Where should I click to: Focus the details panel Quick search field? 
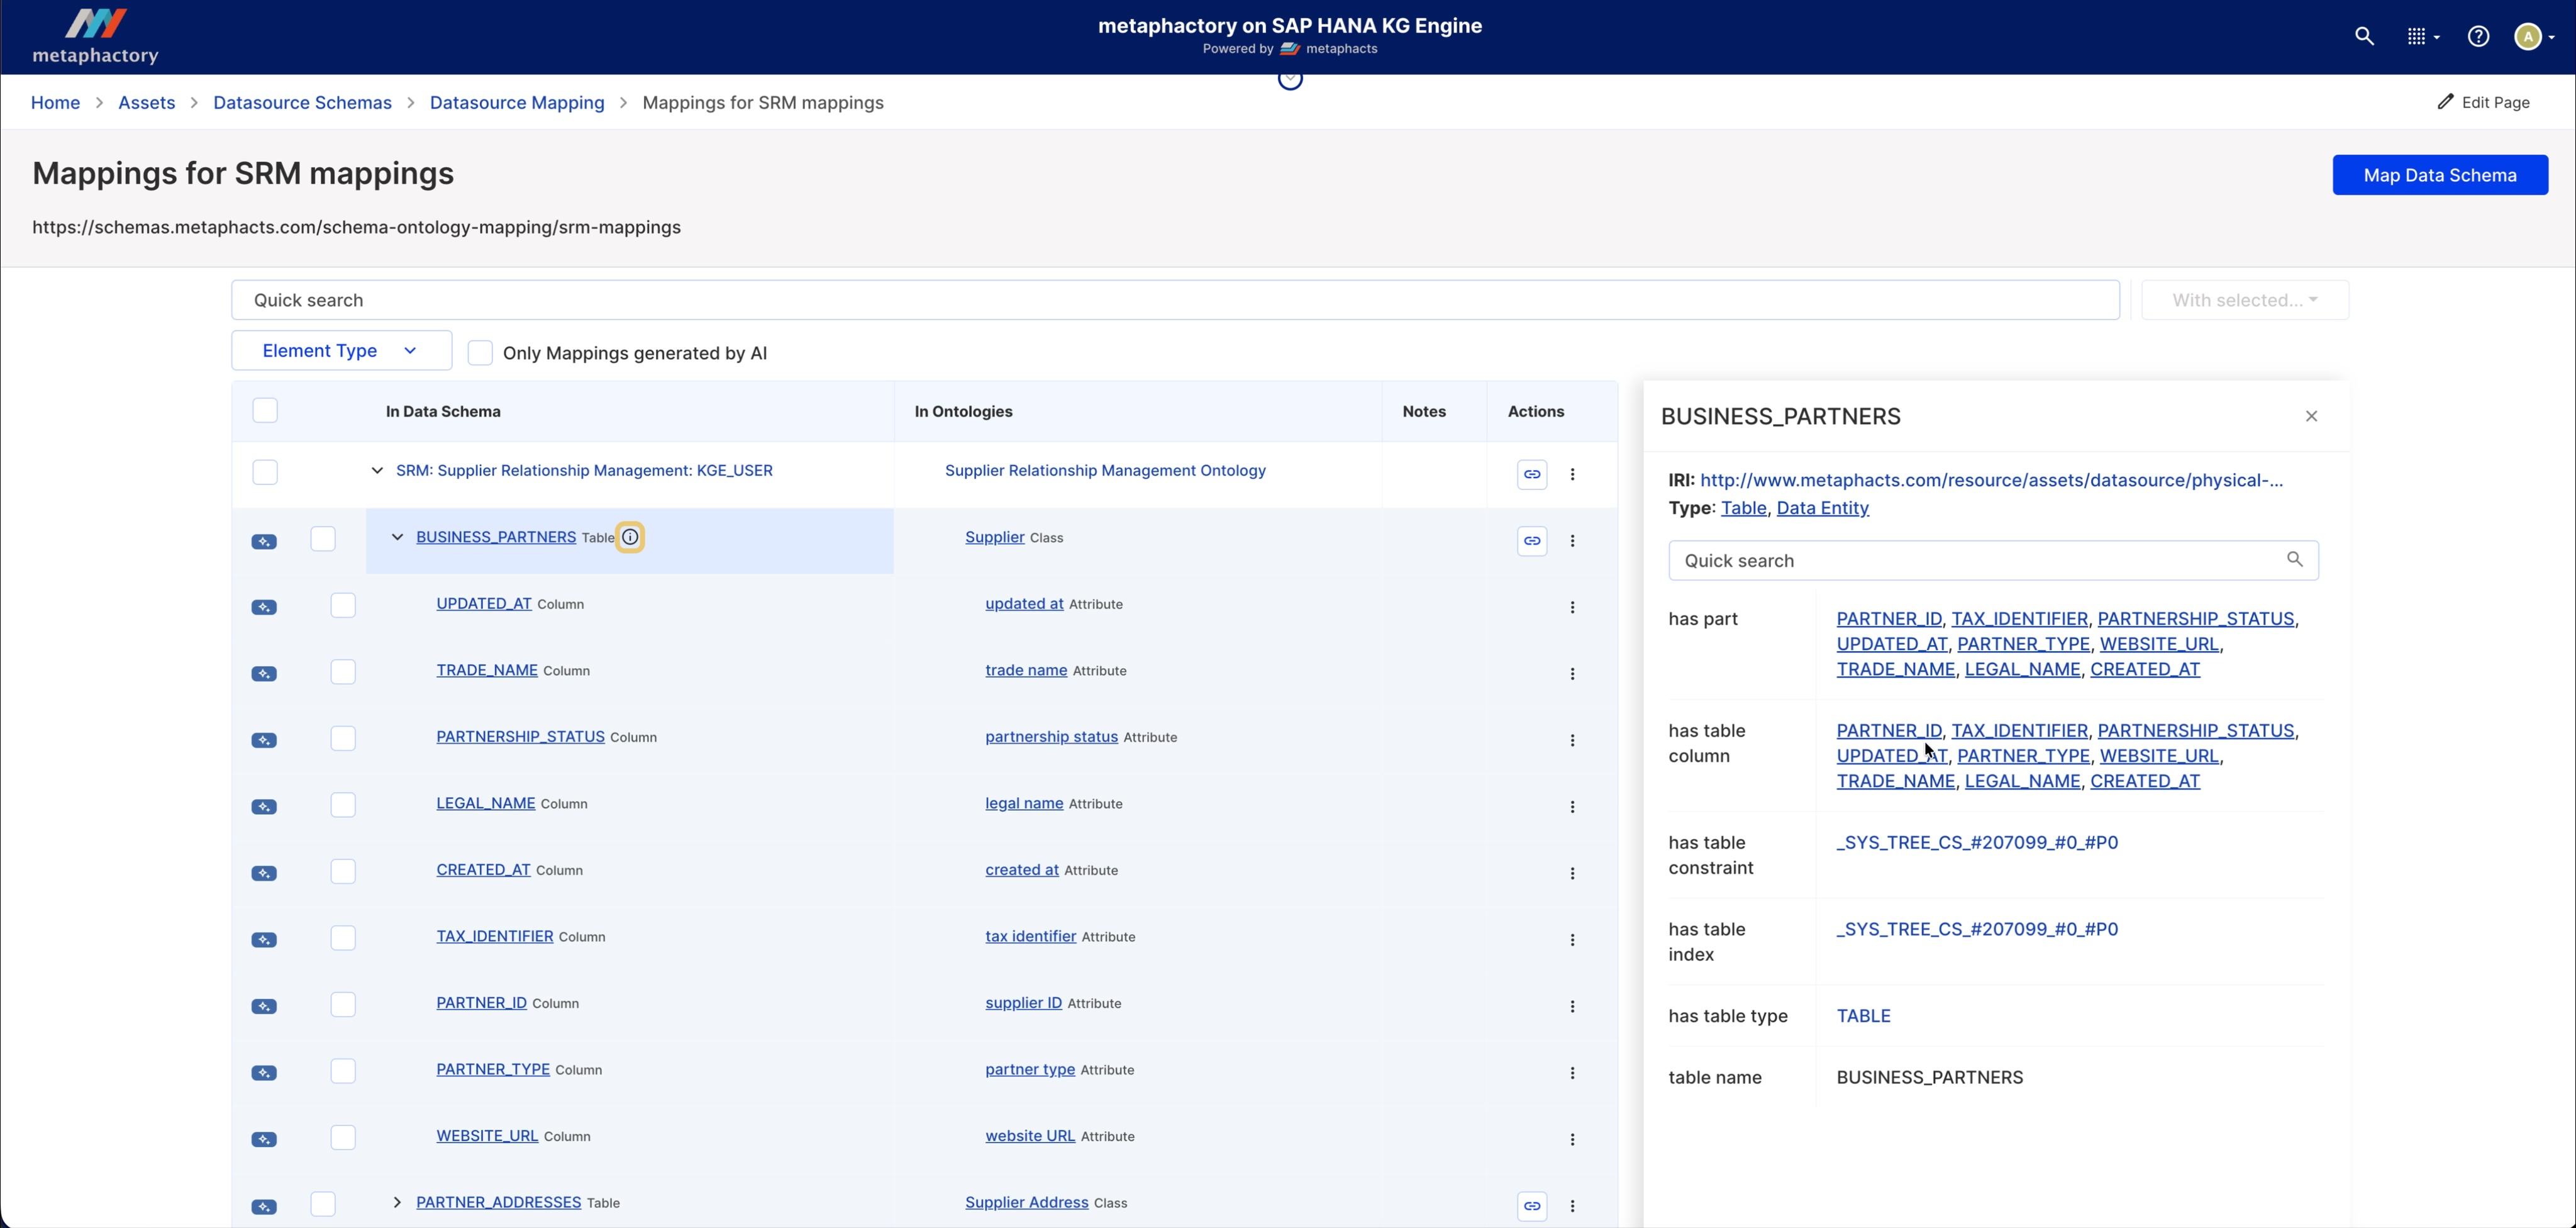click(1993, 560)
